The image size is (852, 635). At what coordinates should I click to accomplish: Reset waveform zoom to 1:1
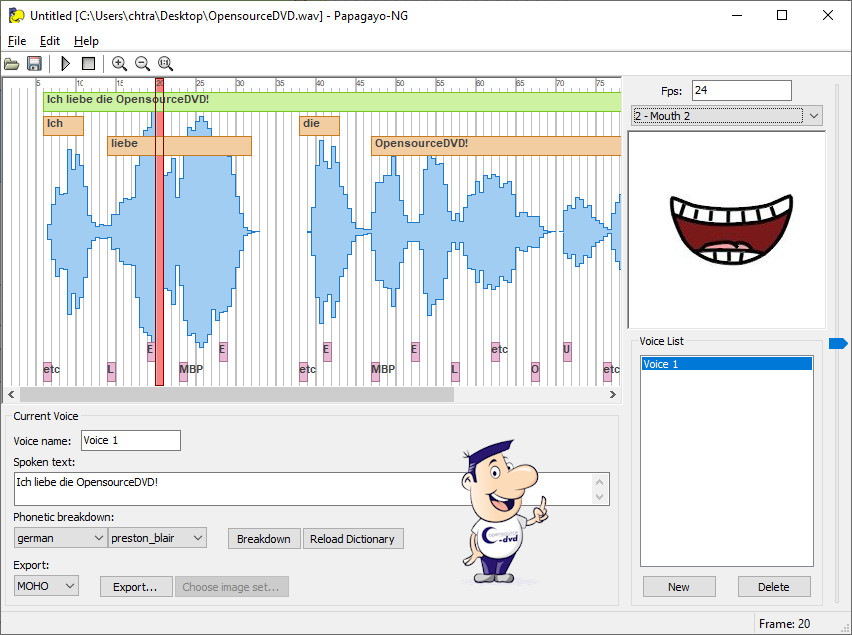(x=165, y=64)
